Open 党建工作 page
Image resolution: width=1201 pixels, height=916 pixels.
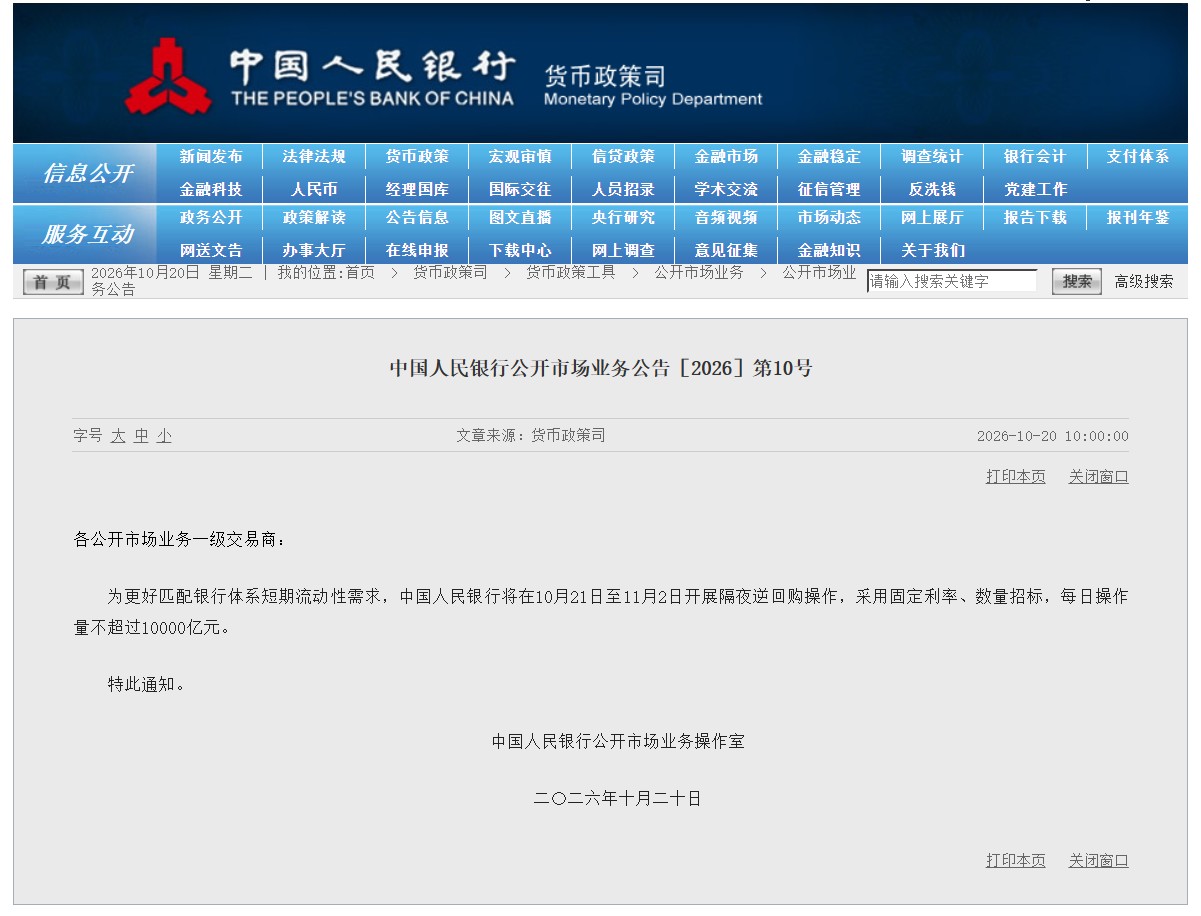[x=1035, y=189]
